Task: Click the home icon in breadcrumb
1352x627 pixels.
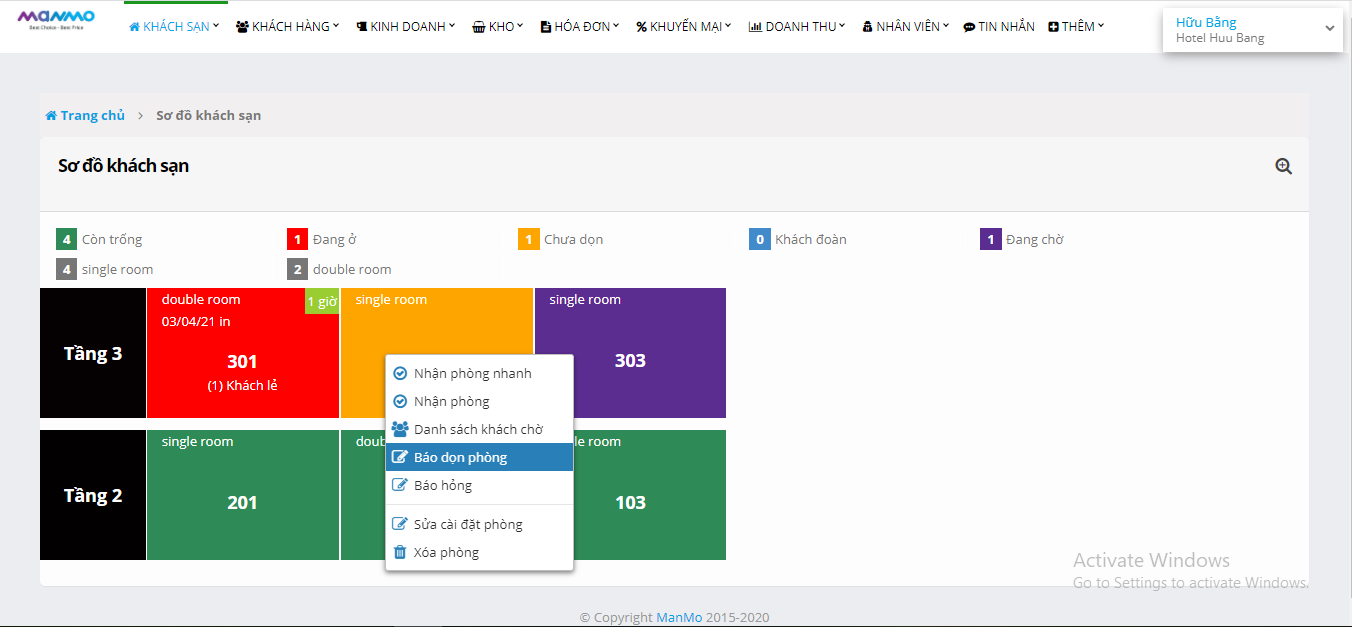Action: click(51, 116)
